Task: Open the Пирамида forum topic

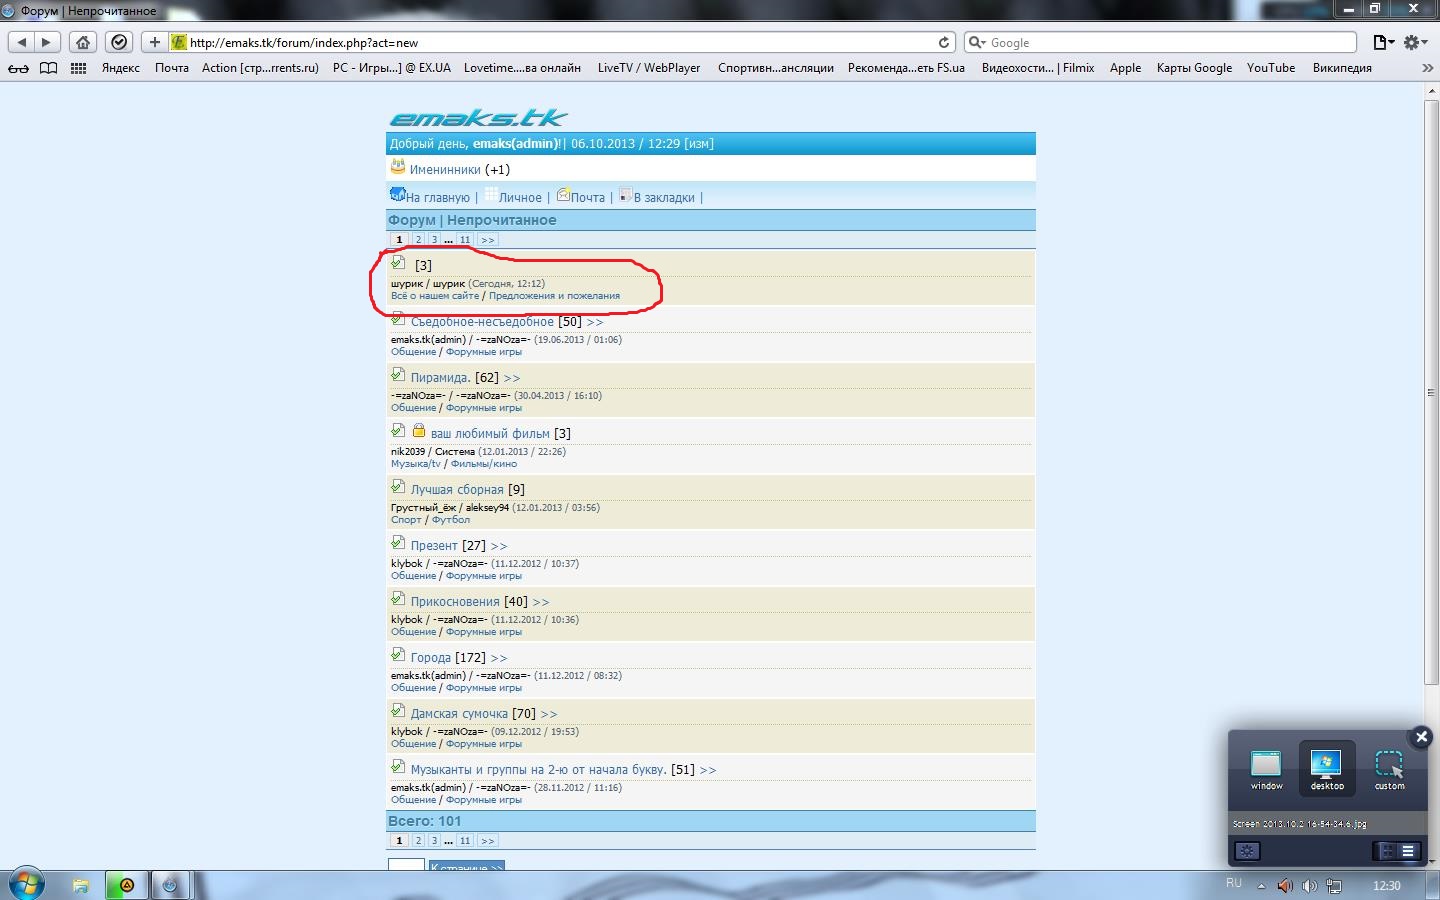Action: pyautogui.click(x=440, y=378)
